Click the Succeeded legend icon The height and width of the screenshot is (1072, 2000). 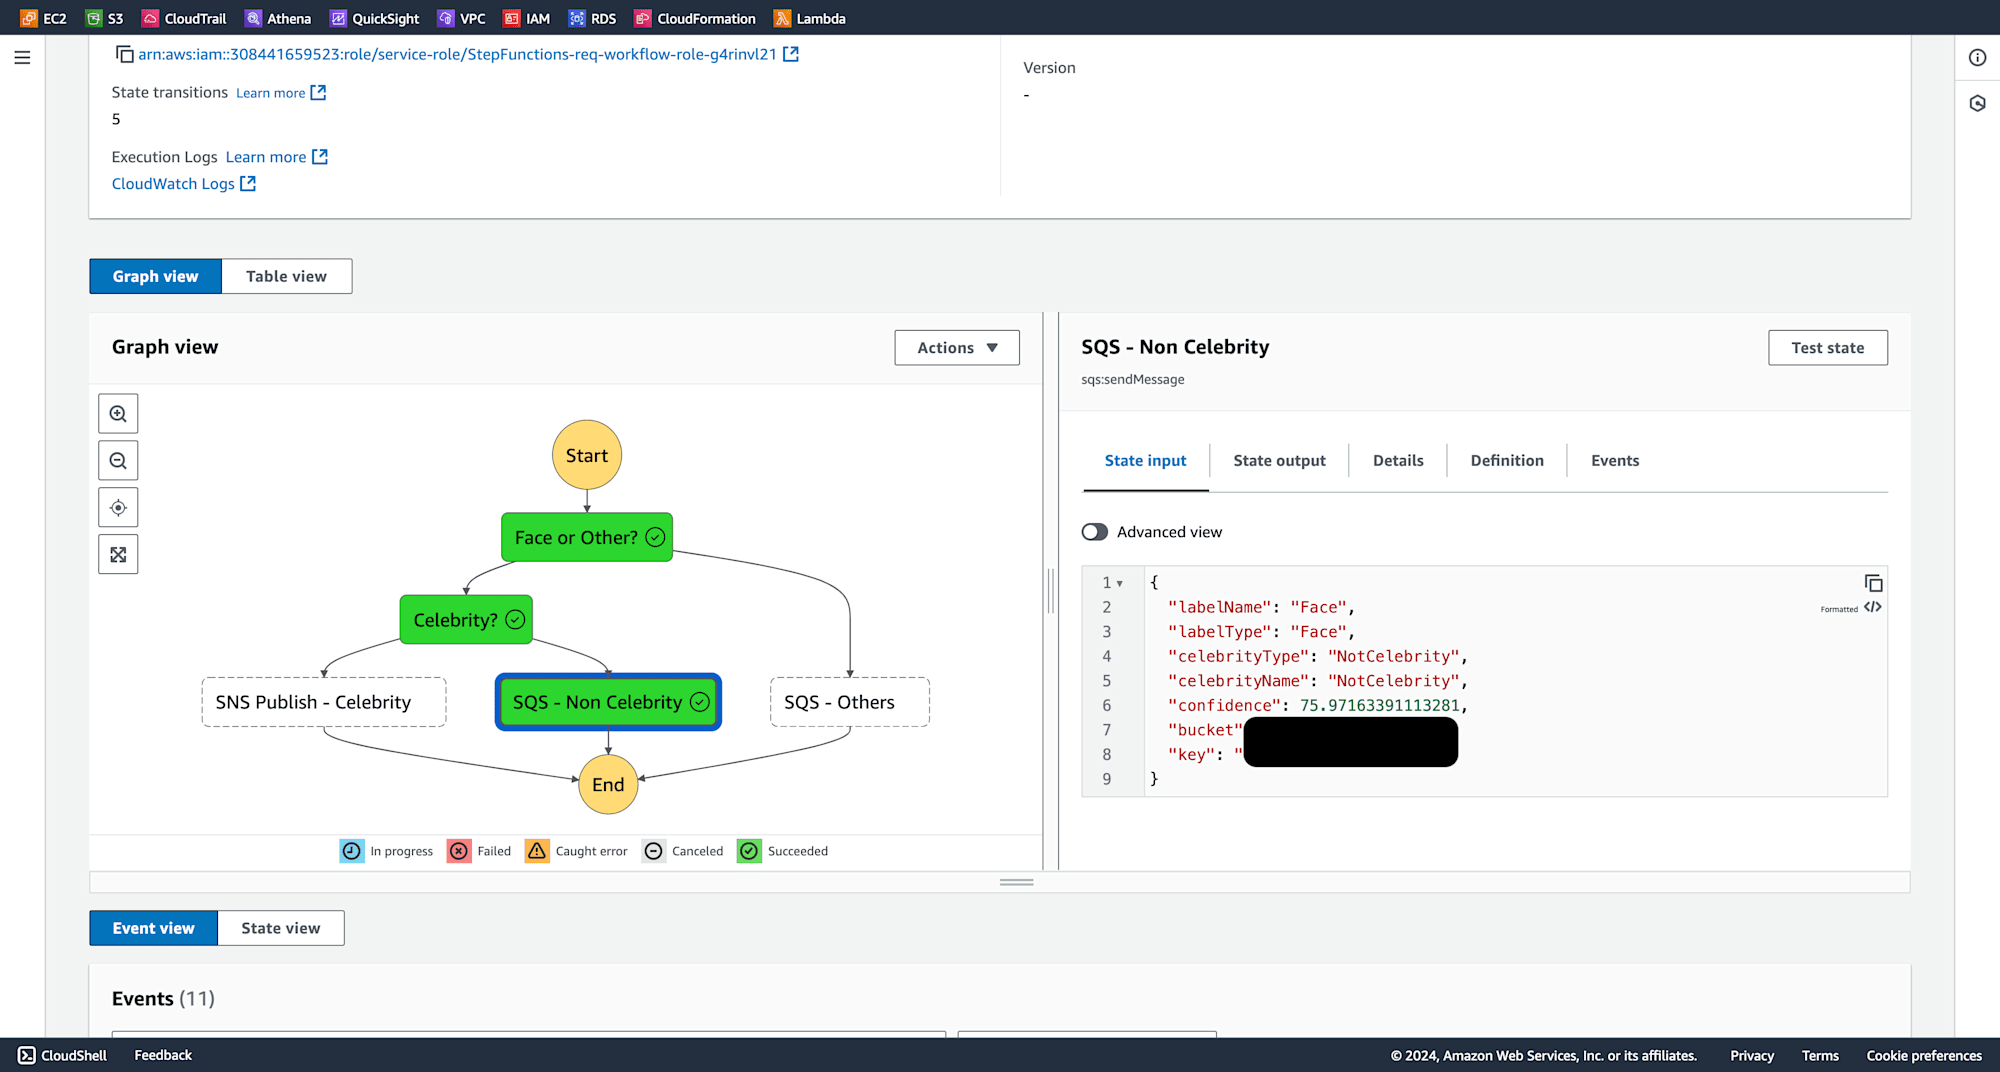[749, 851]
